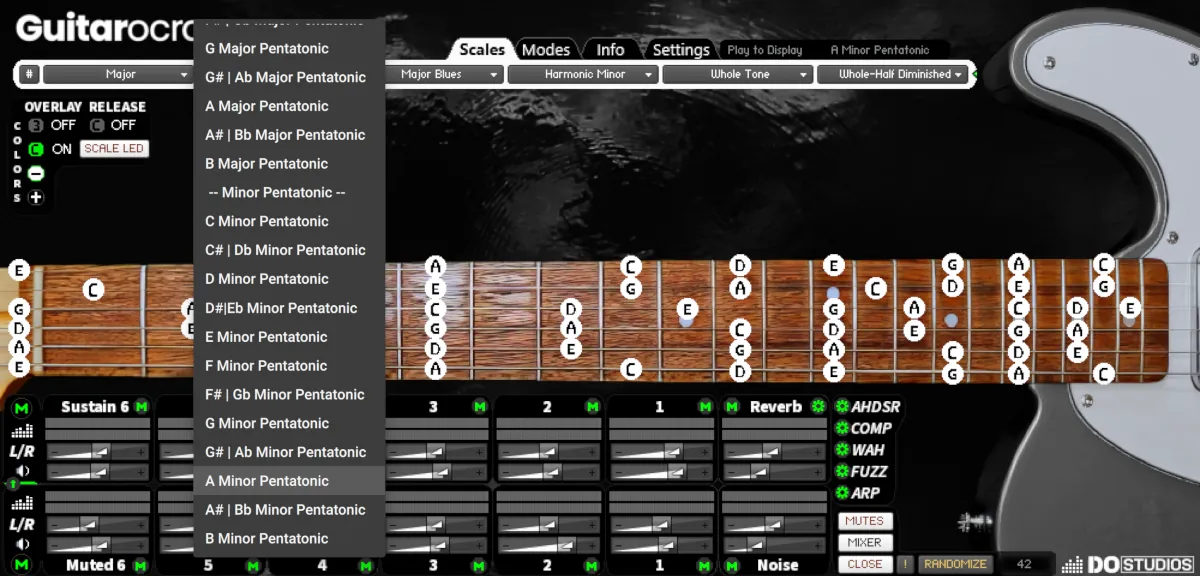Click the exclamation mark button
Screen dimensions: 1200x576
click(905, 564)
